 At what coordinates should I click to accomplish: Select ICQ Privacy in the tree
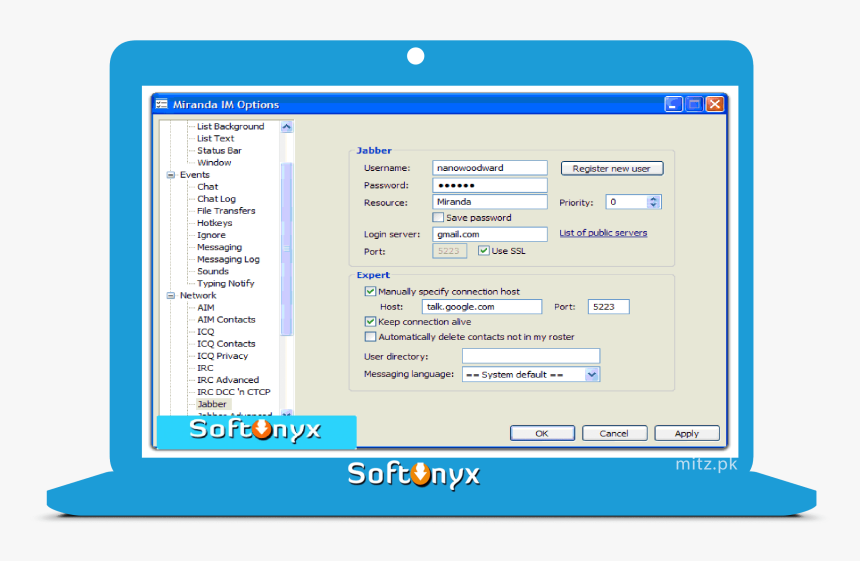coord(222,355)
